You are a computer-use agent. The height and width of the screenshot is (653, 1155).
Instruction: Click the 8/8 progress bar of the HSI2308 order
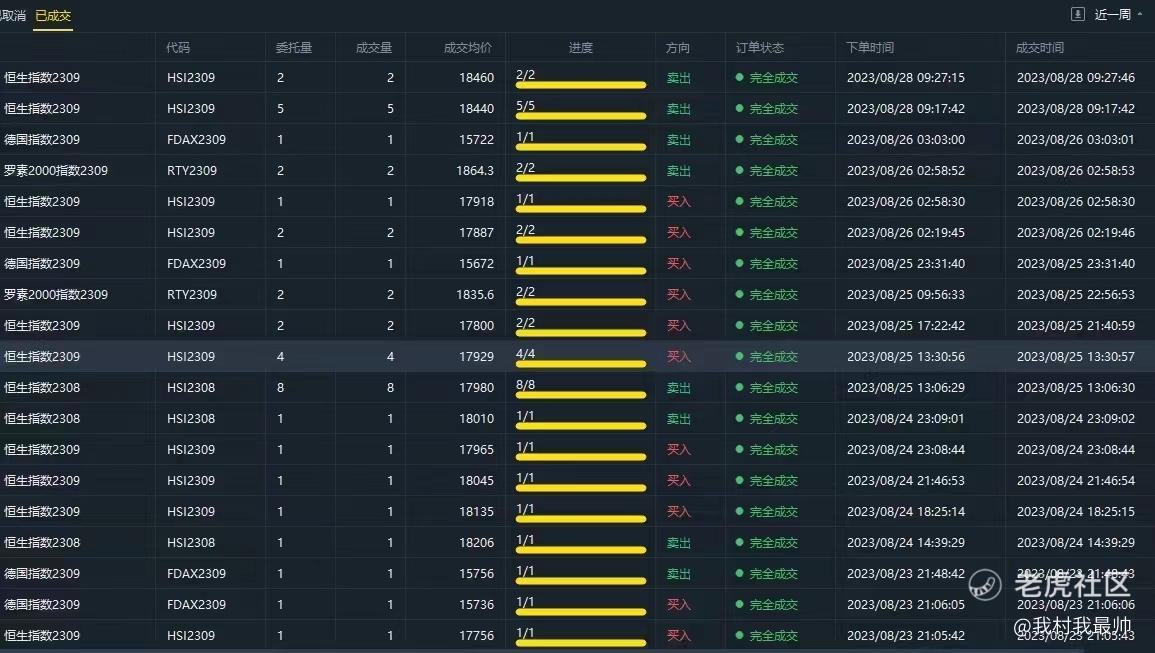pos(580,395)
